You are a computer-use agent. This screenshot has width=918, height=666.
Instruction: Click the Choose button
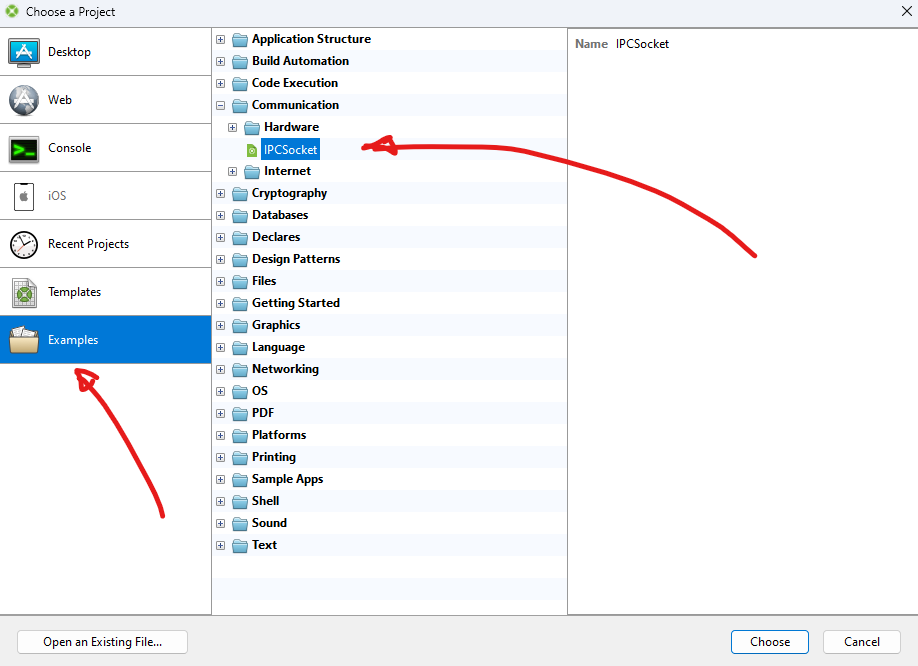pyautogui.click(x=770, y=642)
